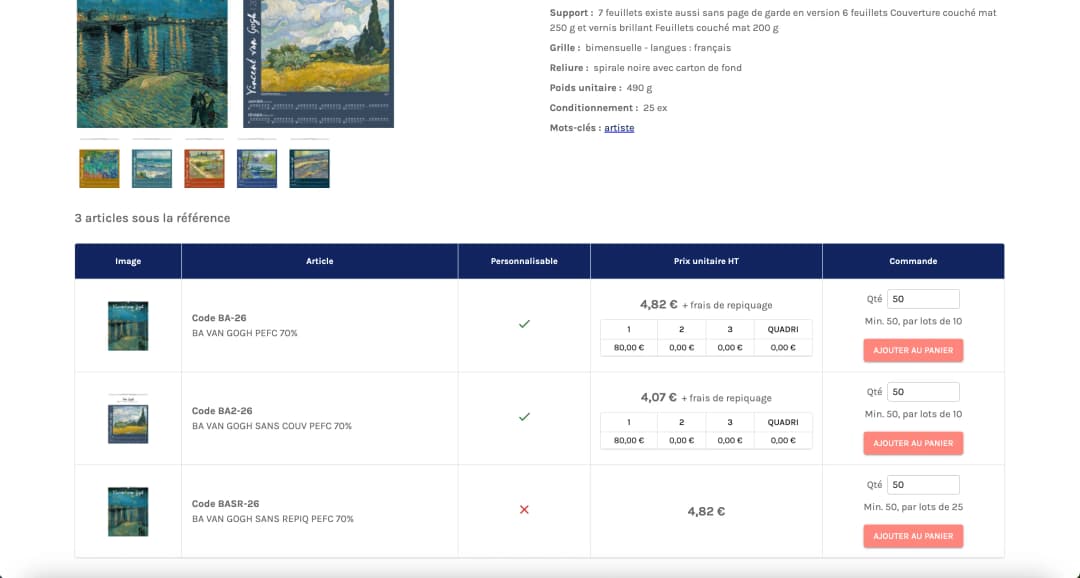View the royal blue bordered thumbnail
1080x578 pixels.
[257, 168]
